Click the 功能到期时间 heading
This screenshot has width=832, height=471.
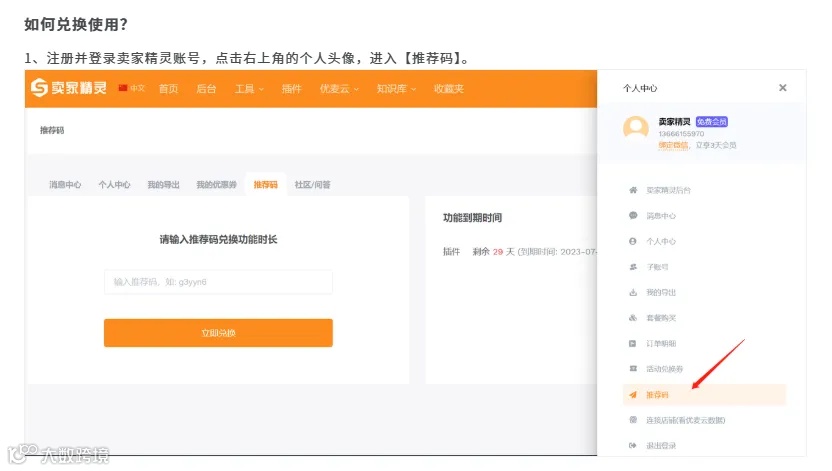[x=472, y=217]
